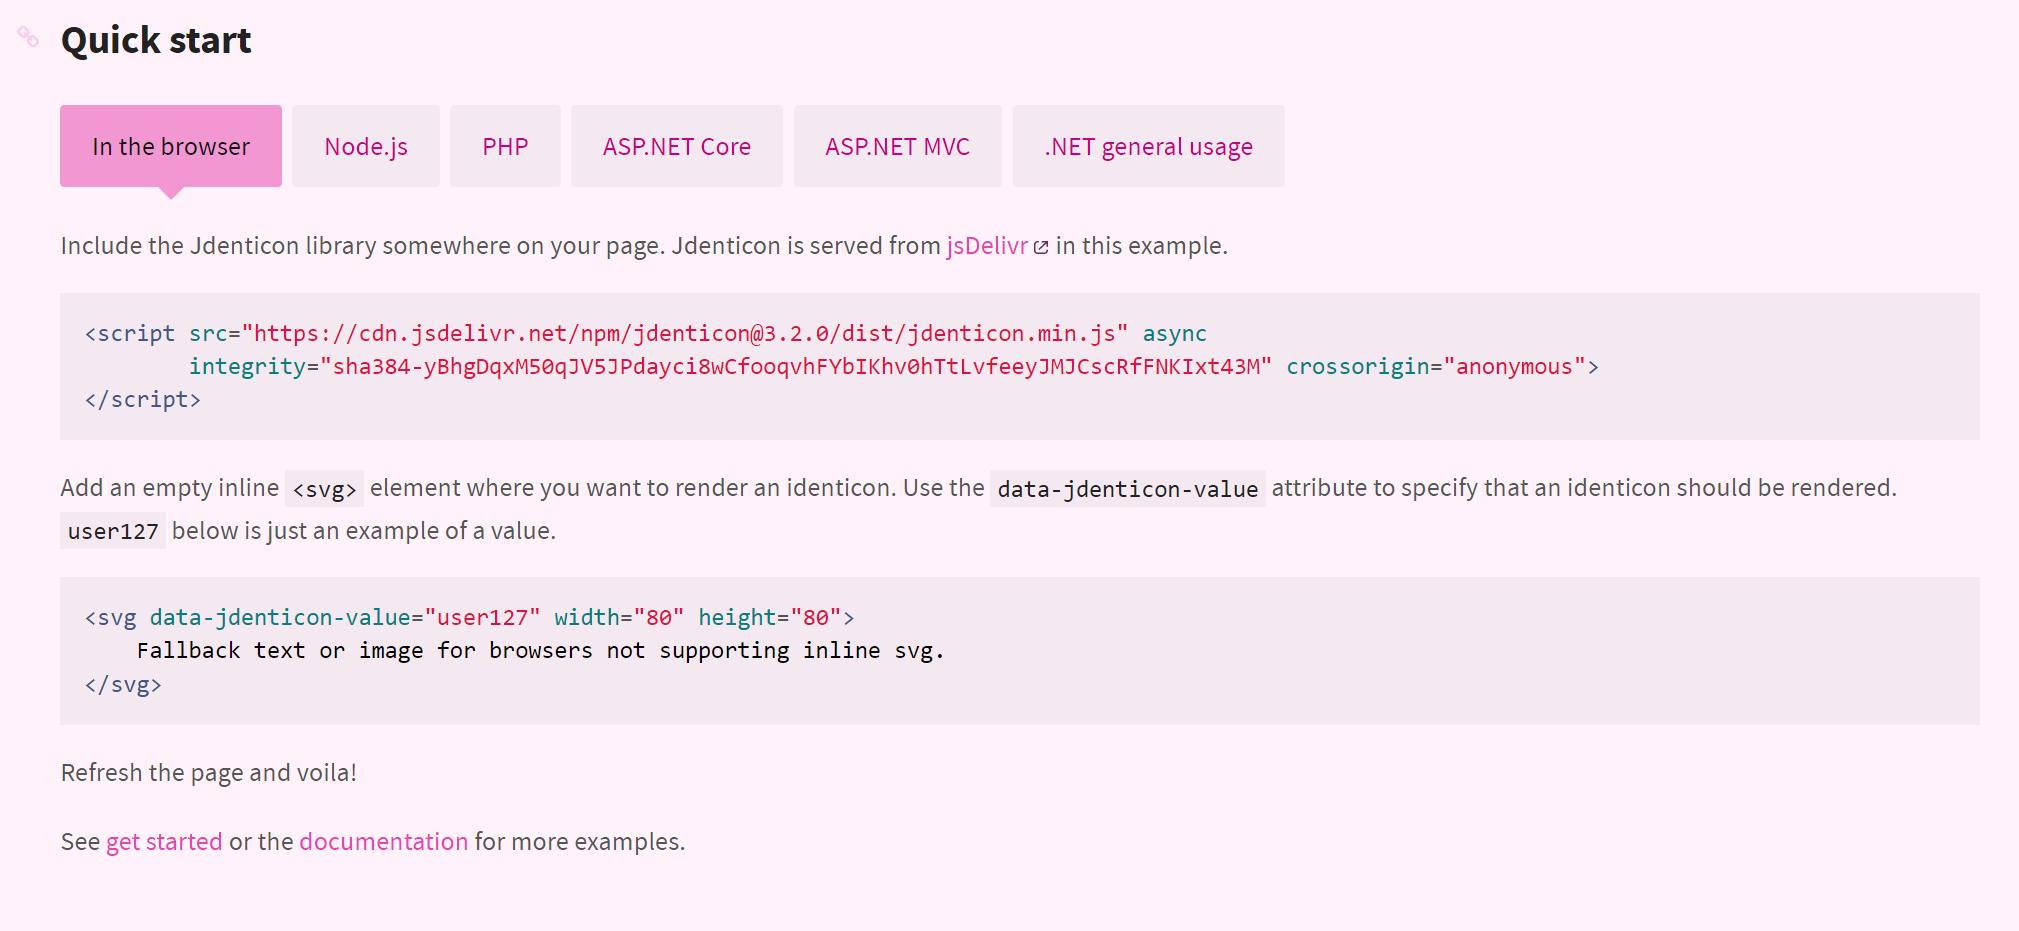The height and width of the screenshot is (931, 2019).
Task: Click the async keyword in script tag
Action: (1175, 334)
